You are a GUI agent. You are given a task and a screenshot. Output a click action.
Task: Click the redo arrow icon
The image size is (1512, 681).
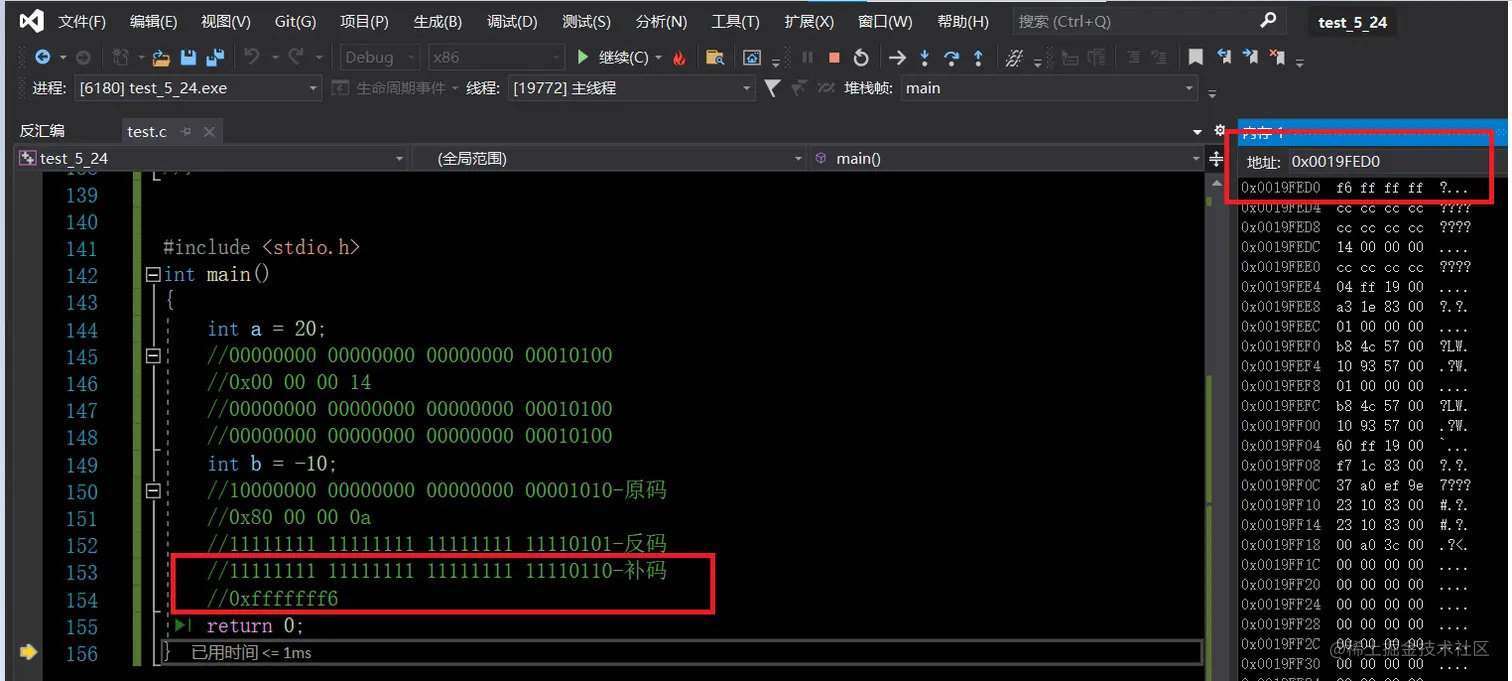coord(297,58)
